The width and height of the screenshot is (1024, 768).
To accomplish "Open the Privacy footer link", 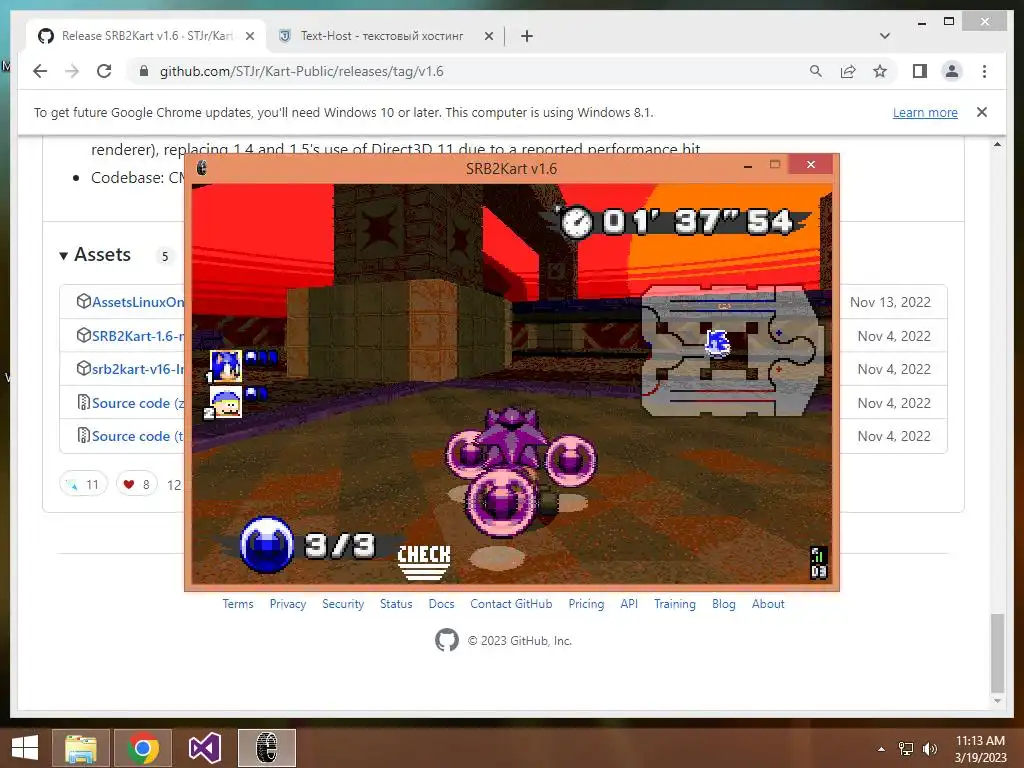I will point(288,604).
